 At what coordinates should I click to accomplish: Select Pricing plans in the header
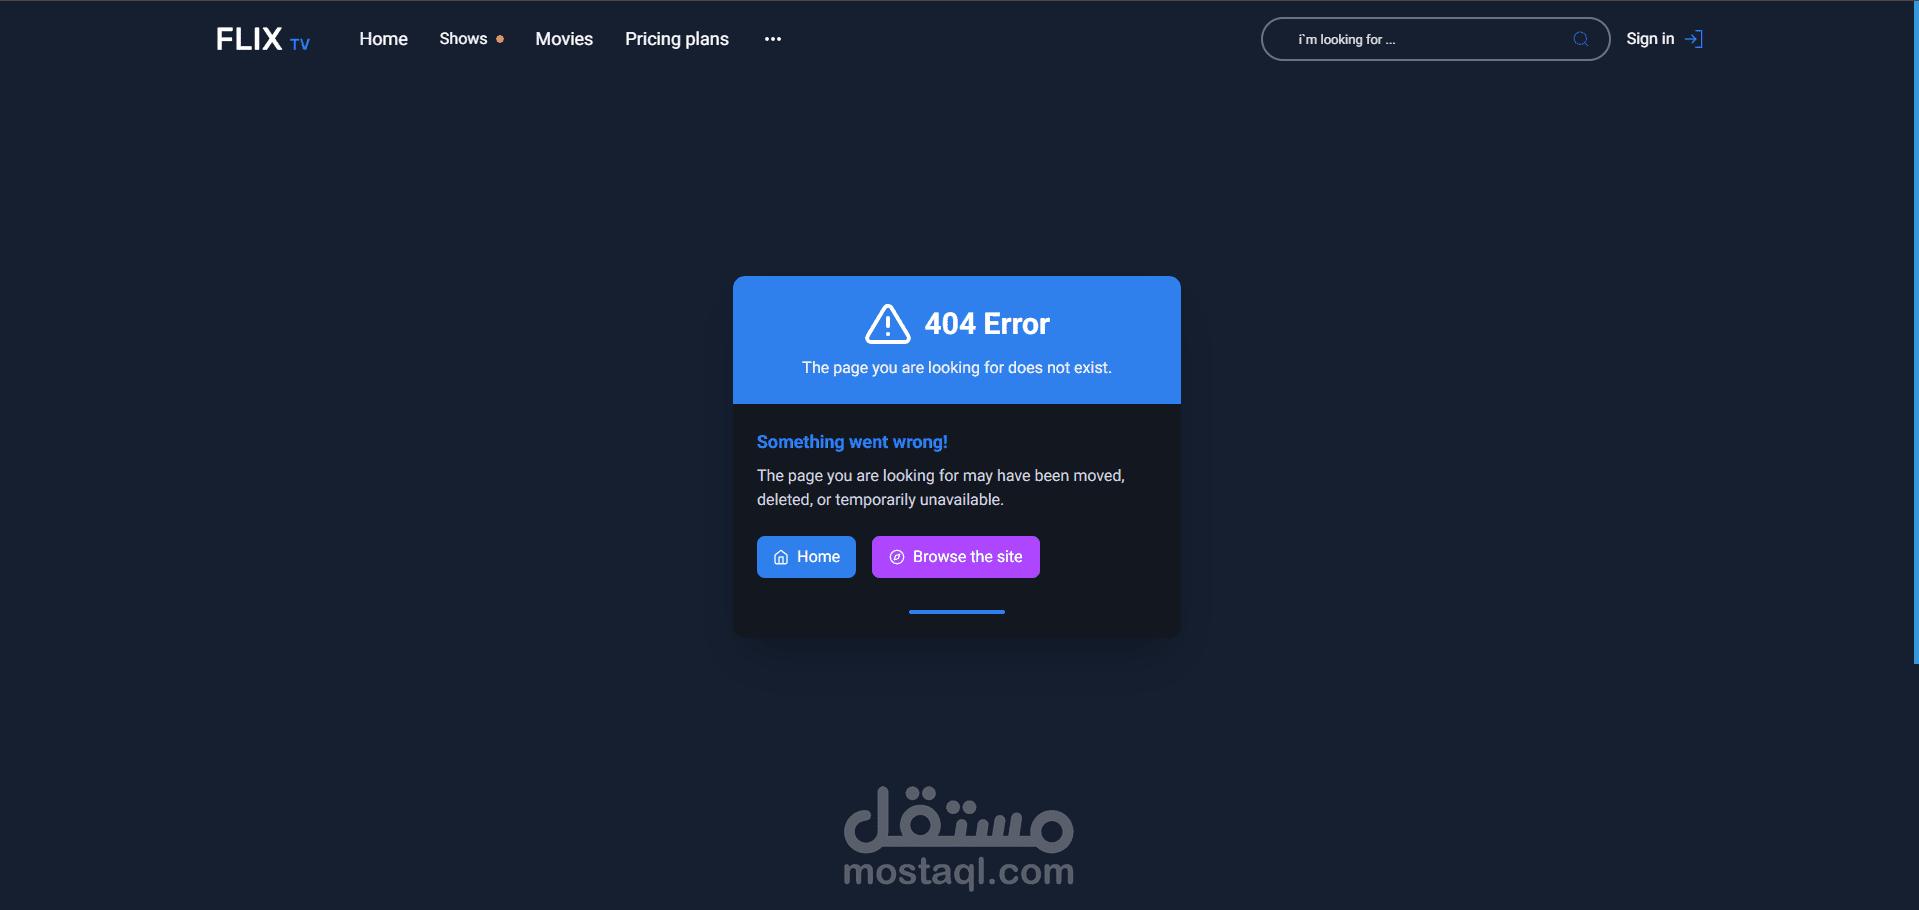click(677, 39)
